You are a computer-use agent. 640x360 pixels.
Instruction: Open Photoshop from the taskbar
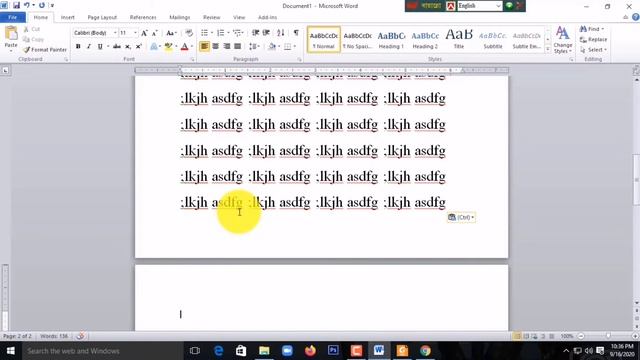point(333,351)
